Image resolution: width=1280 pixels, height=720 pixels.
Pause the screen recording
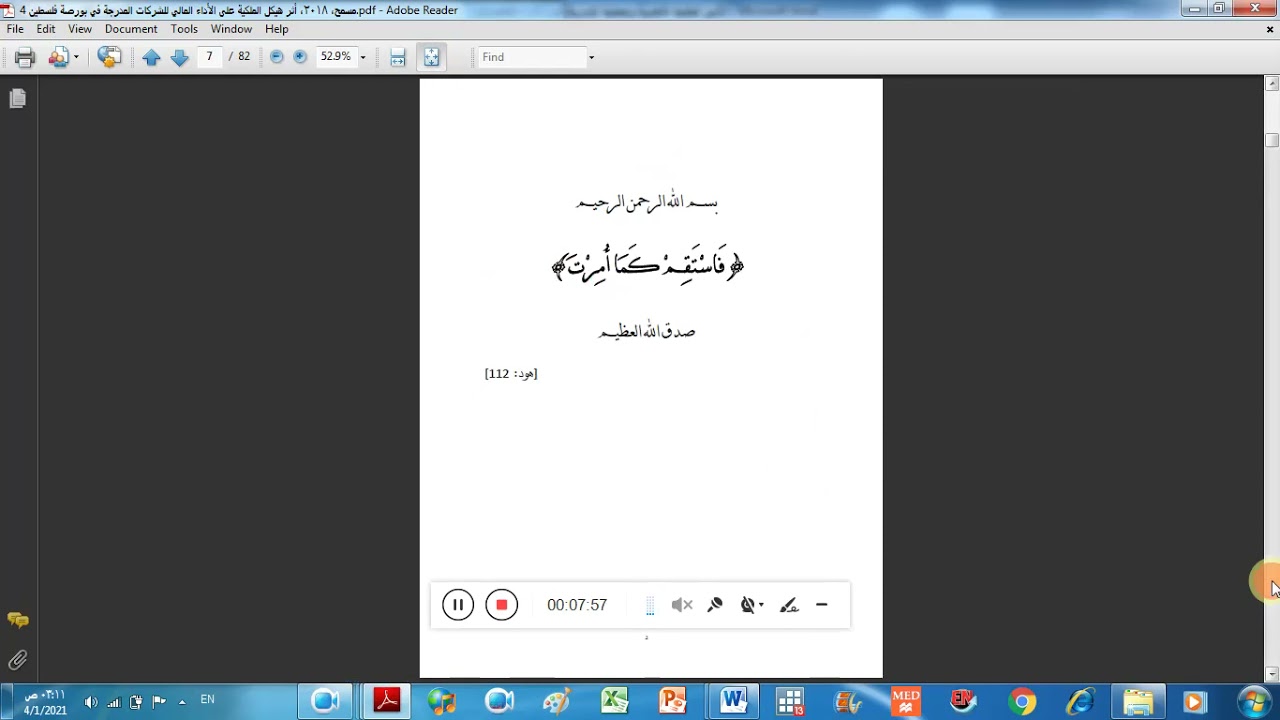click(458, 605)
